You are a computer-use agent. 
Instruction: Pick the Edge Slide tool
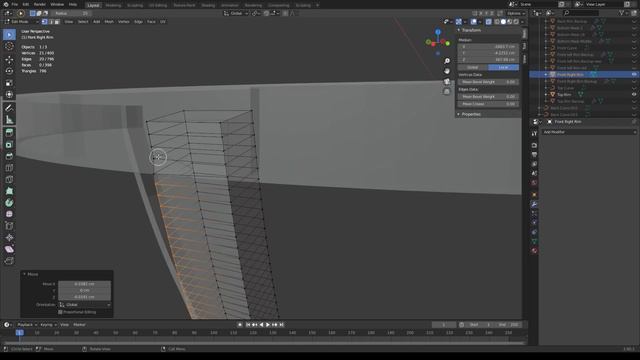(9, 226)
